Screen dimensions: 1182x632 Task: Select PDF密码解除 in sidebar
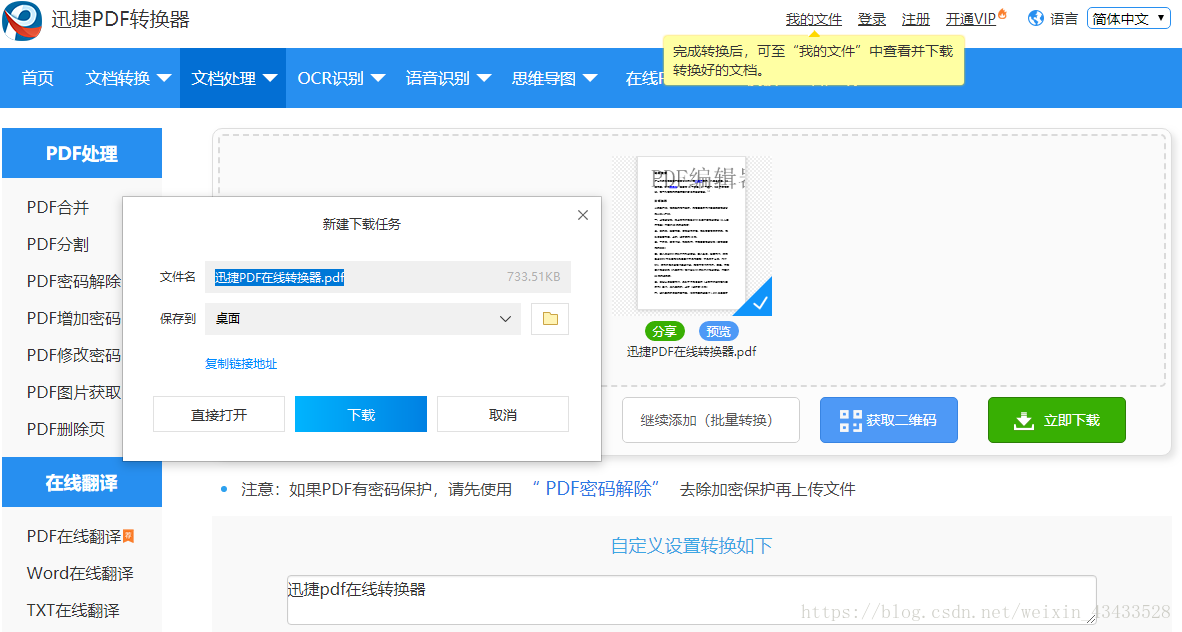[x=74, y=281]
